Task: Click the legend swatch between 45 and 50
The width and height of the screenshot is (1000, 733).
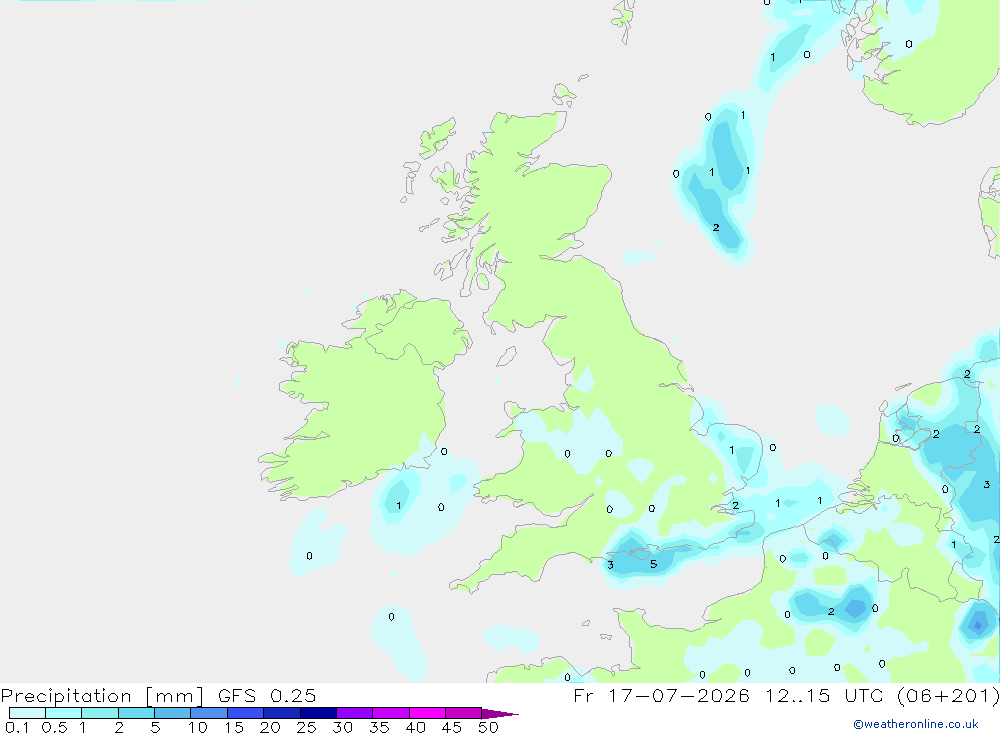Action: pos(464,713)
